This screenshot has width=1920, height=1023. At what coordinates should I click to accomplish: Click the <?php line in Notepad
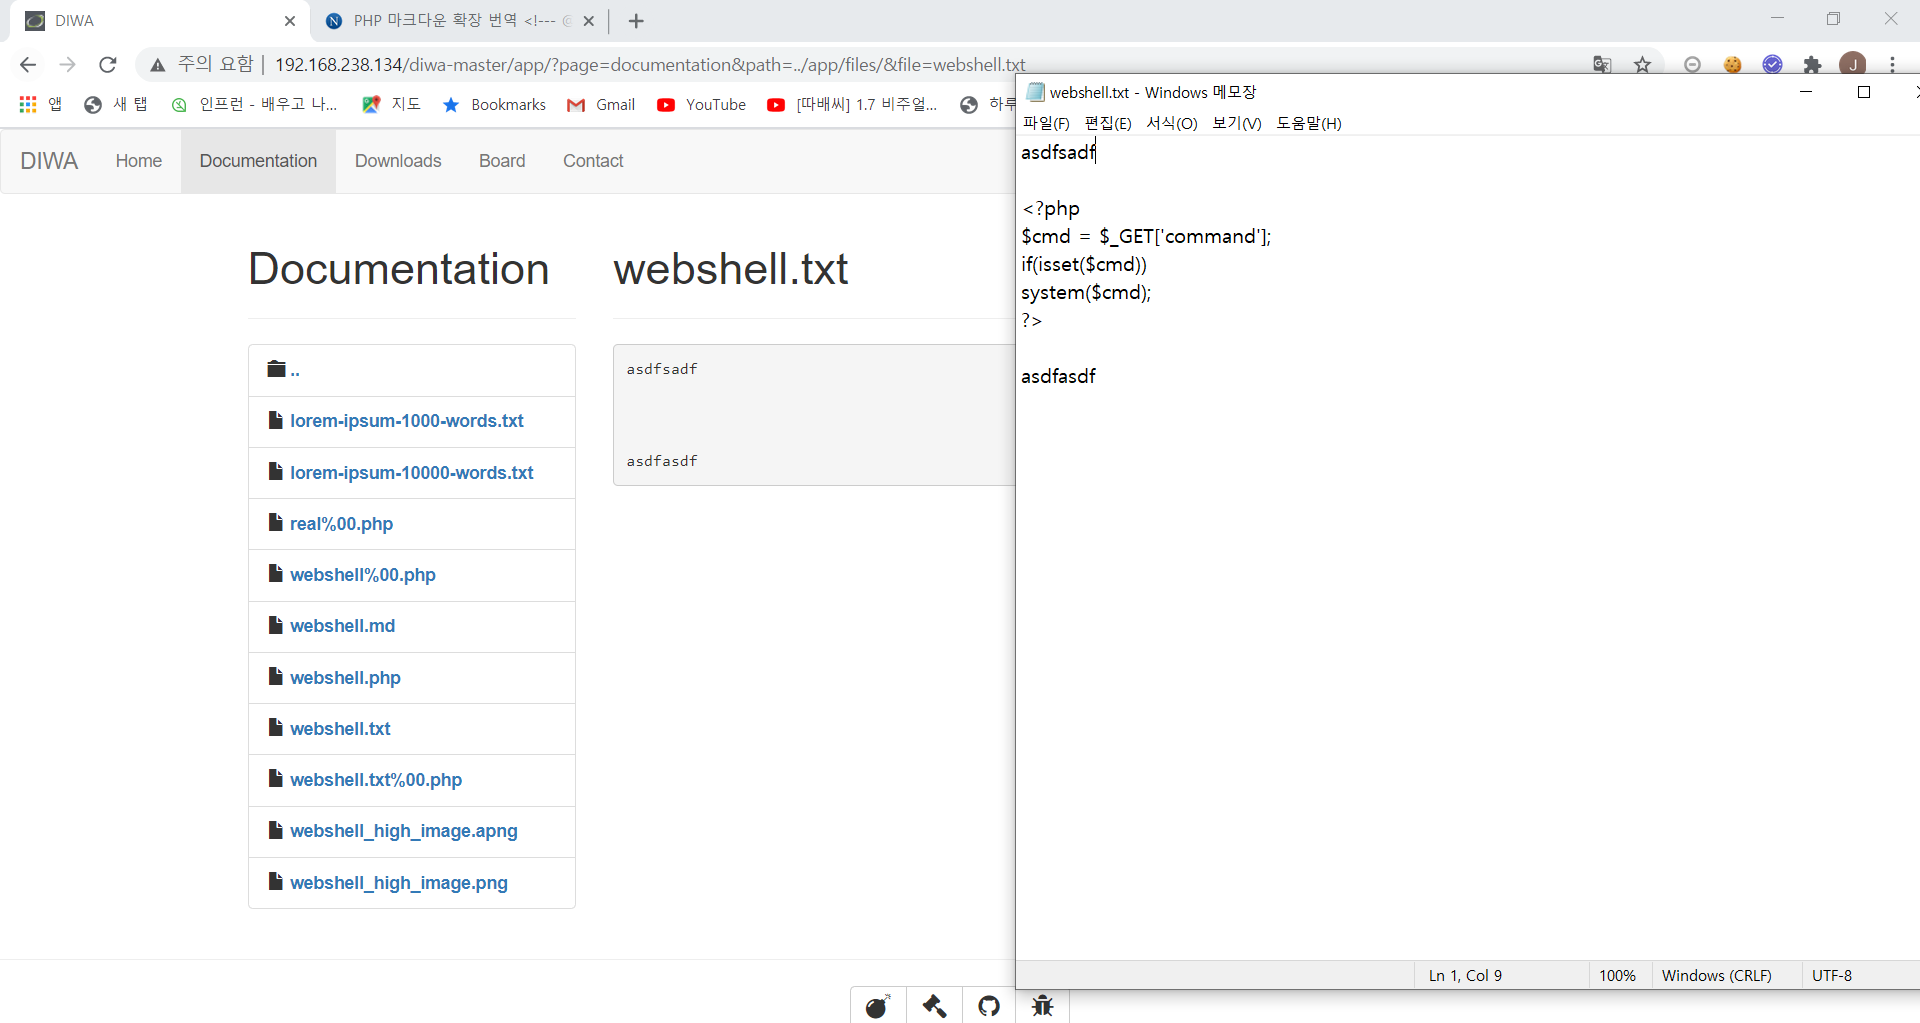click(x=1051, y=209)
